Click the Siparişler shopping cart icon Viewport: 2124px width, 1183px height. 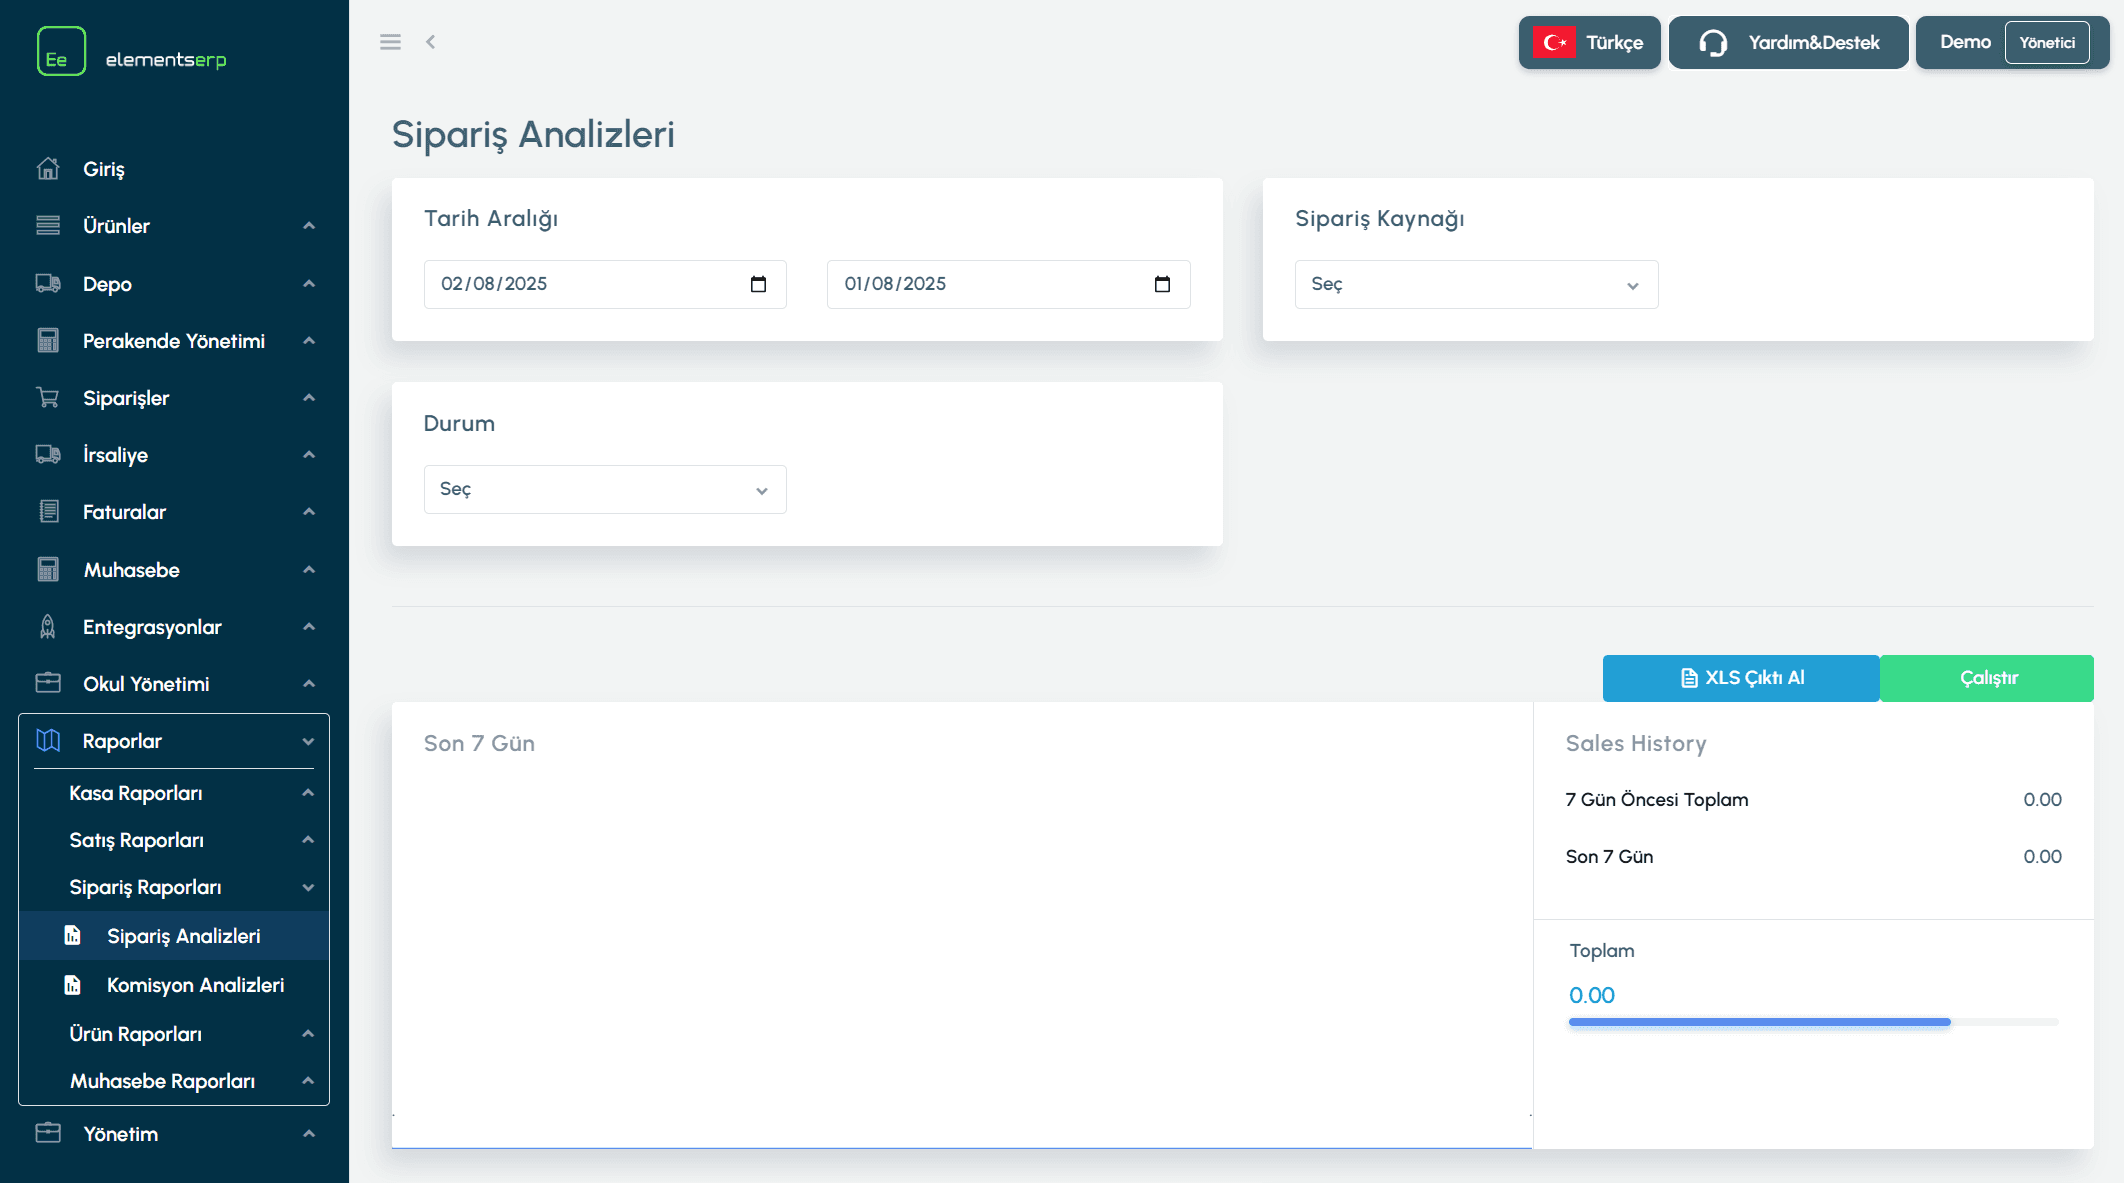tap(48, 398)
